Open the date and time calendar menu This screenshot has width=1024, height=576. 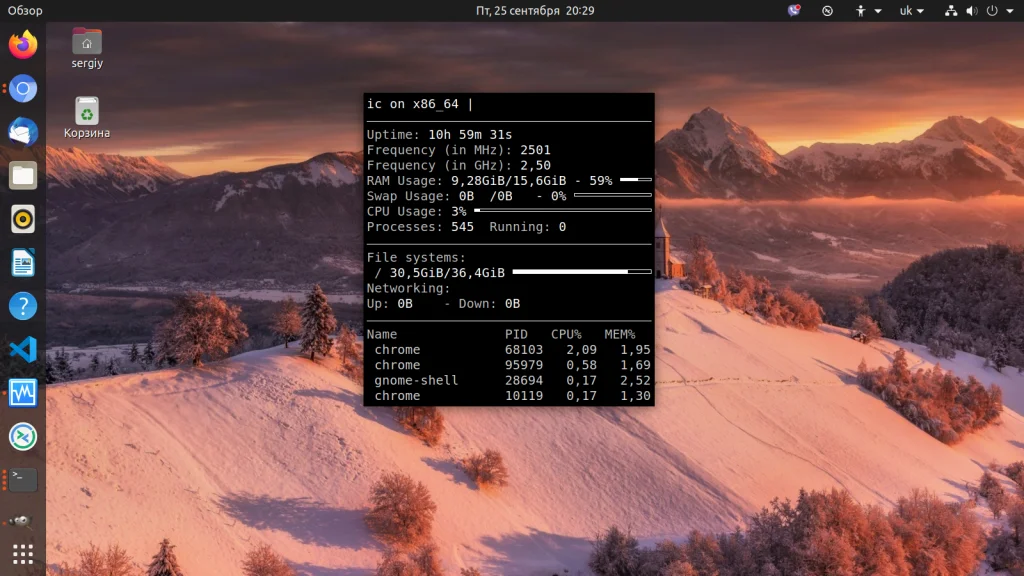click(535, 11)
